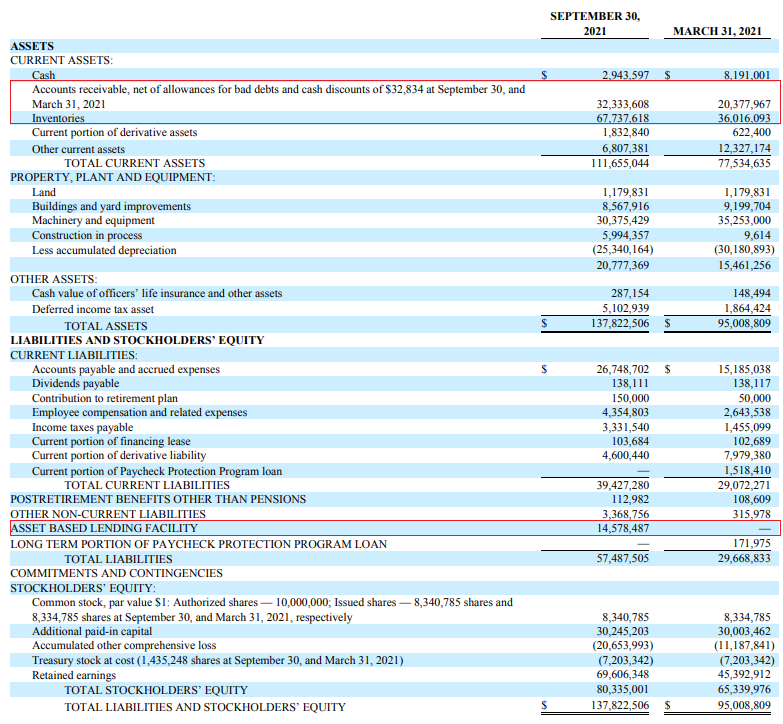Select PPP loan current value 1,518,410

tap(747, 470)
